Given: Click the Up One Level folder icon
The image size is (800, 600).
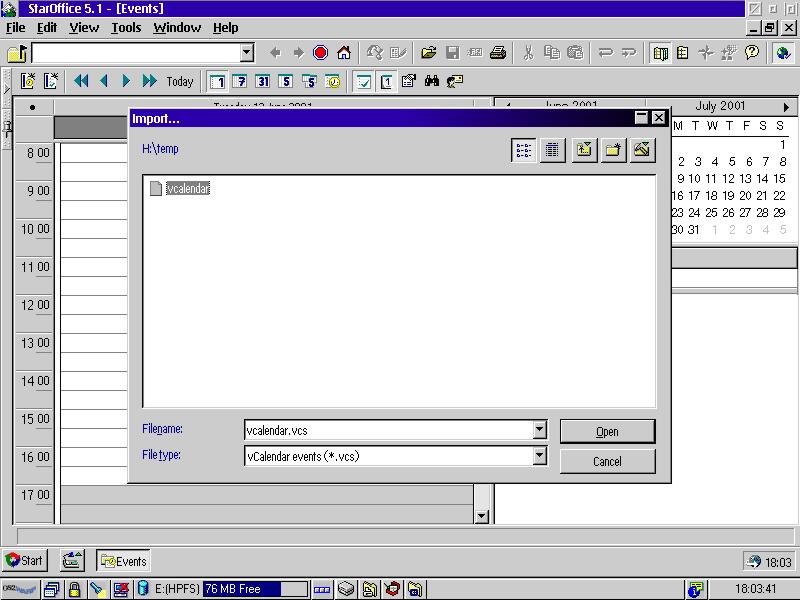Looking at the screenshot, I should [585, 150].
